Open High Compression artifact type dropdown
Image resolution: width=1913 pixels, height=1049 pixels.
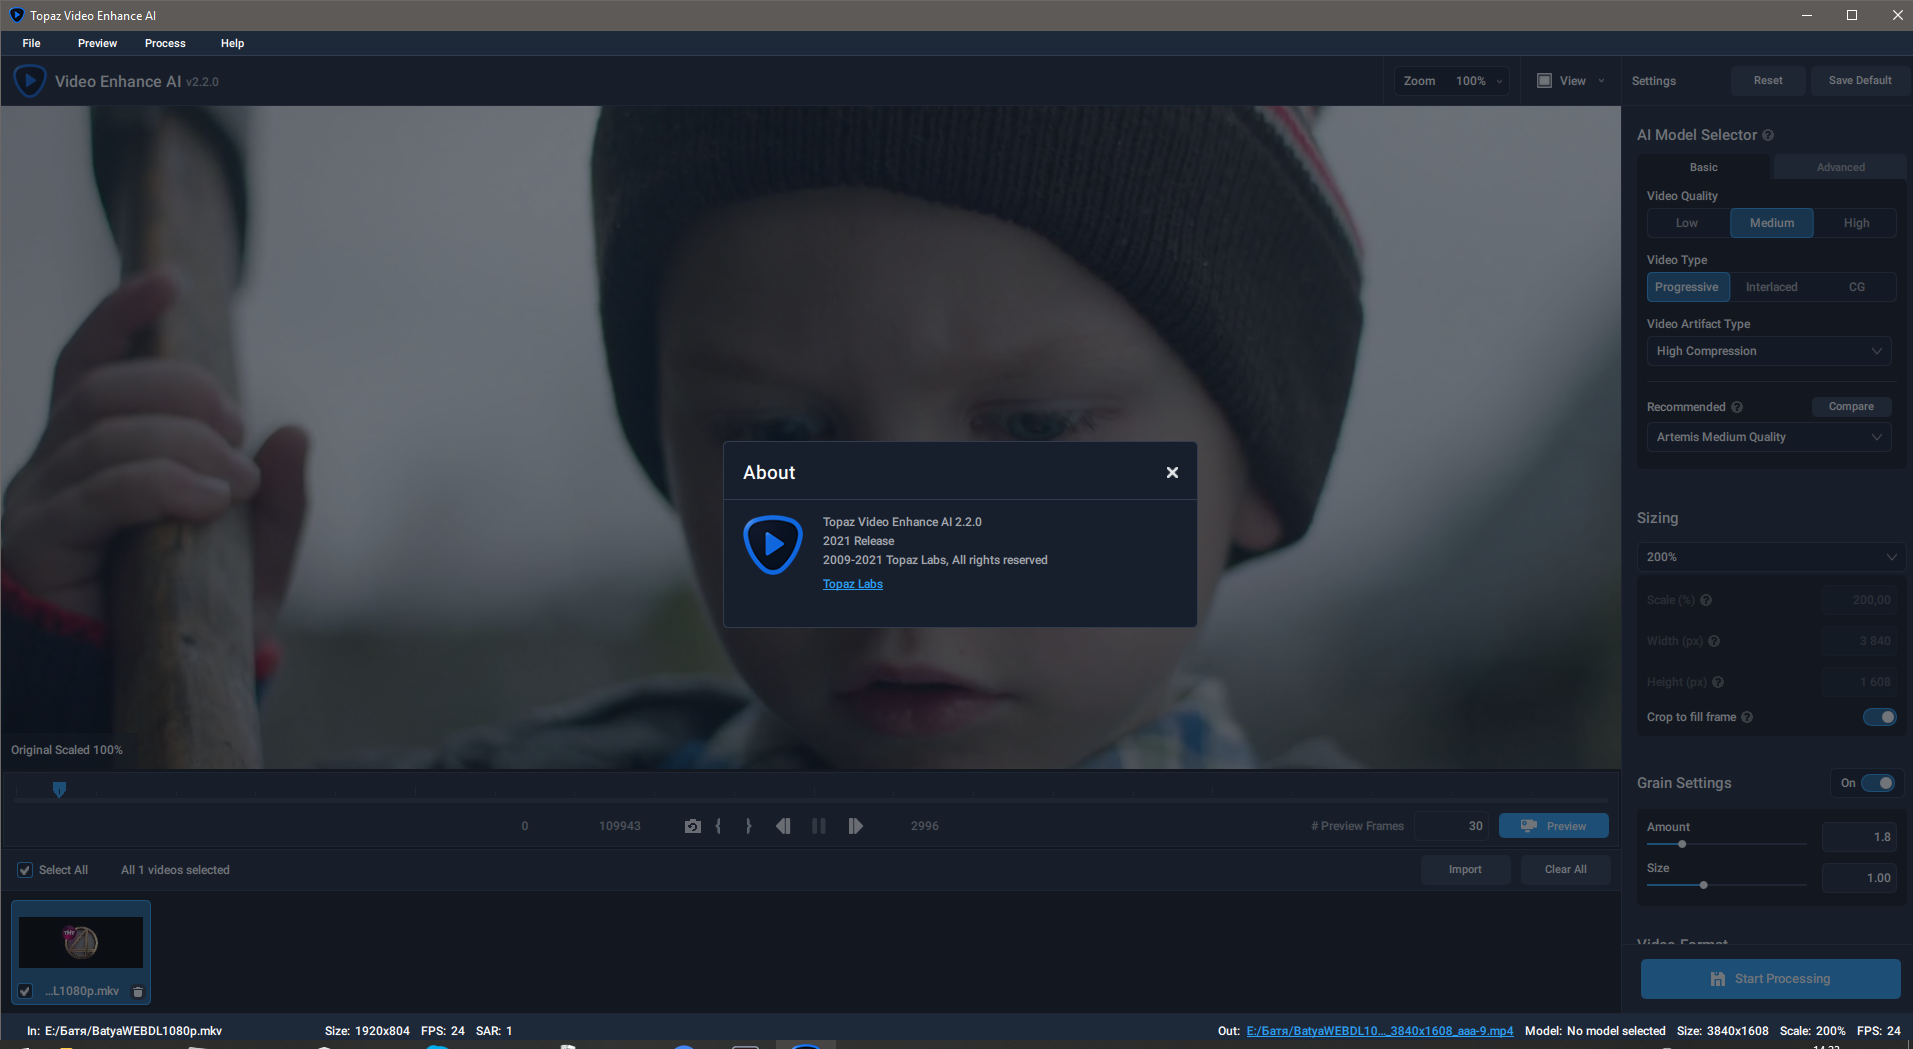point(1769,351)
